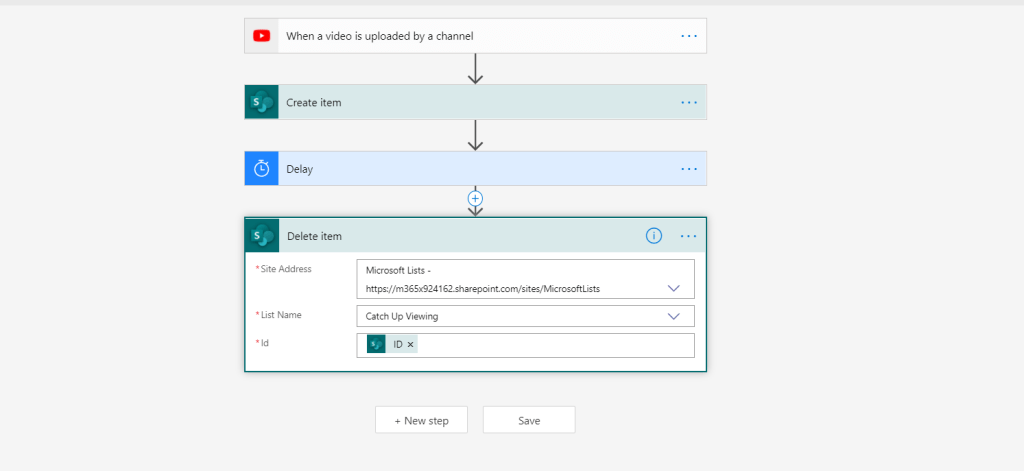Click the SharePoint icon on Delete item header

[x=262, y=236]
